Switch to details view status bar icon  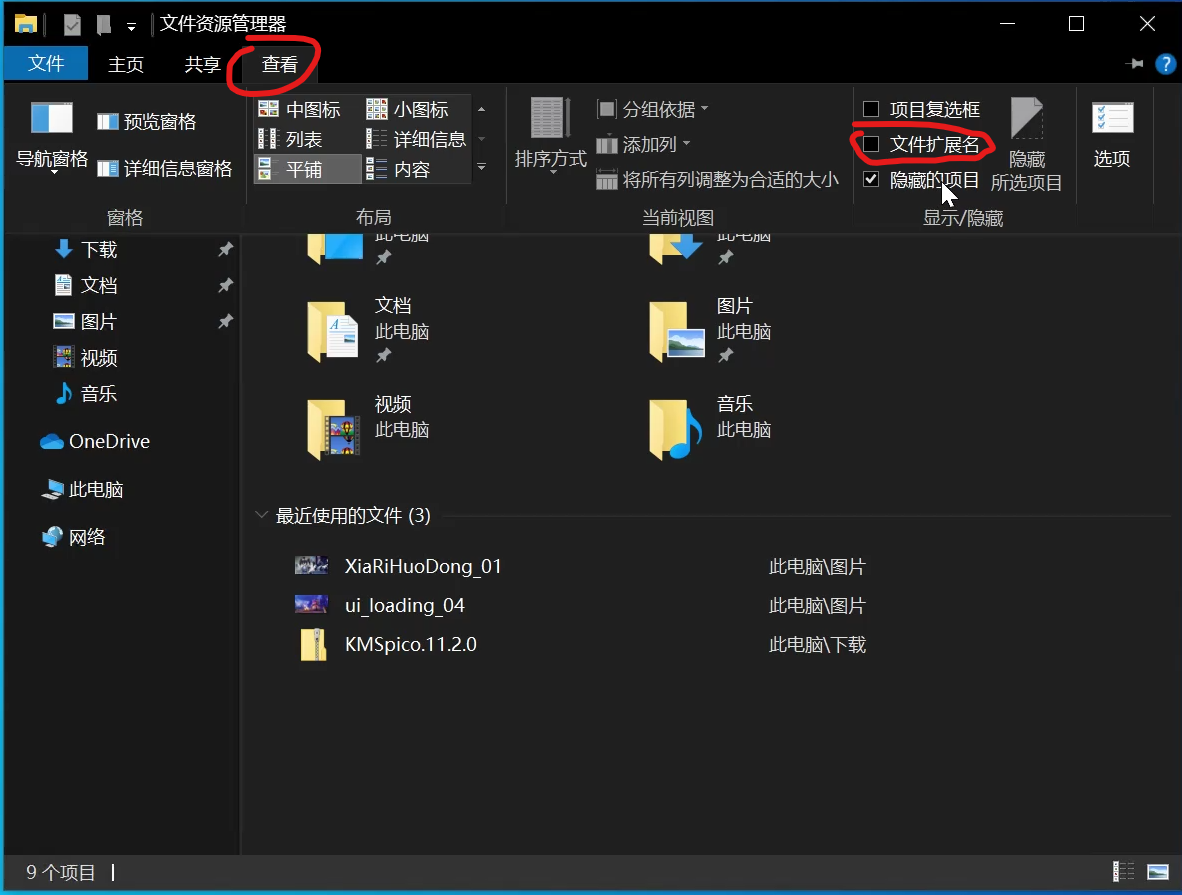[1123, 872]
